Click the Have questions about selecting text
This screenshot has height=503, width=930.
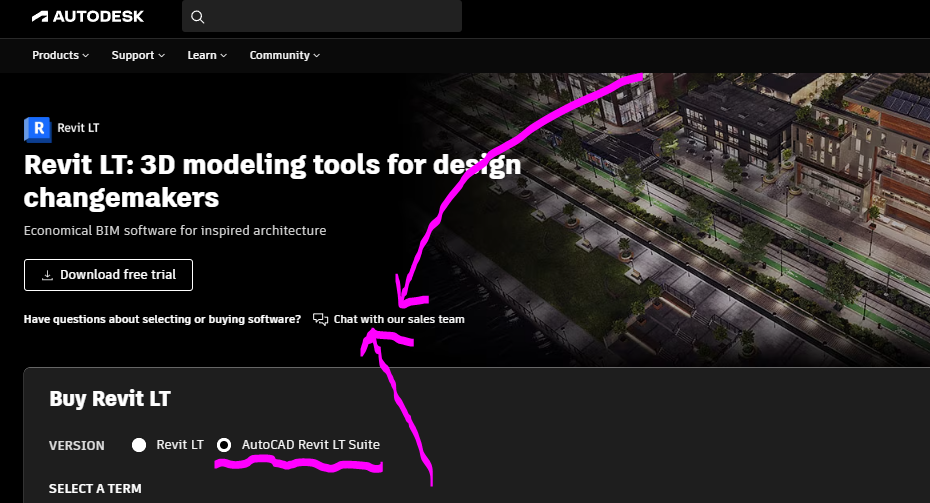click(162, 319)
